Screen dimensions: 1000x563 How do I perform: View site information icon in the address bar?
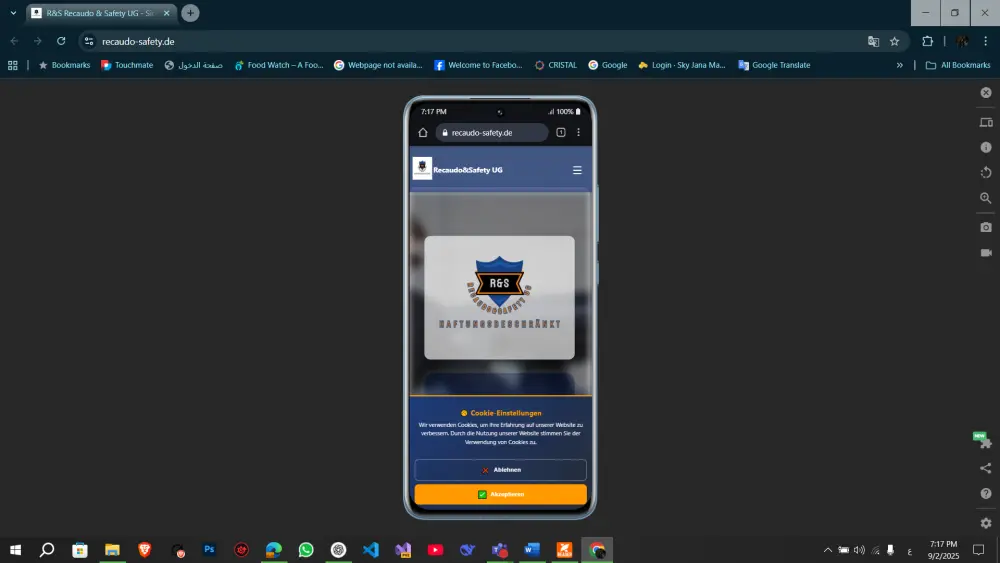pyautogui.click(x=89, y=41)
